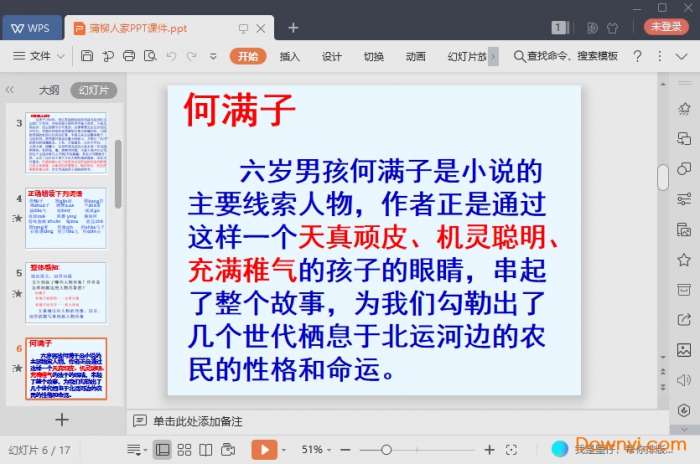Select slide 4 thumbnail
Image resolution: width=700 pixels, height=464 pixels.
click(x=66, y=218)
